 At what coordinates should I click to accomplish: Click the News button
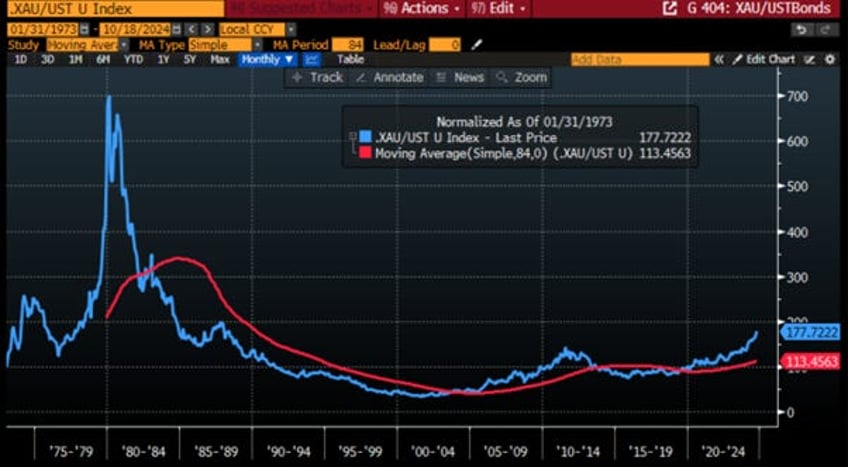(460, 78)
